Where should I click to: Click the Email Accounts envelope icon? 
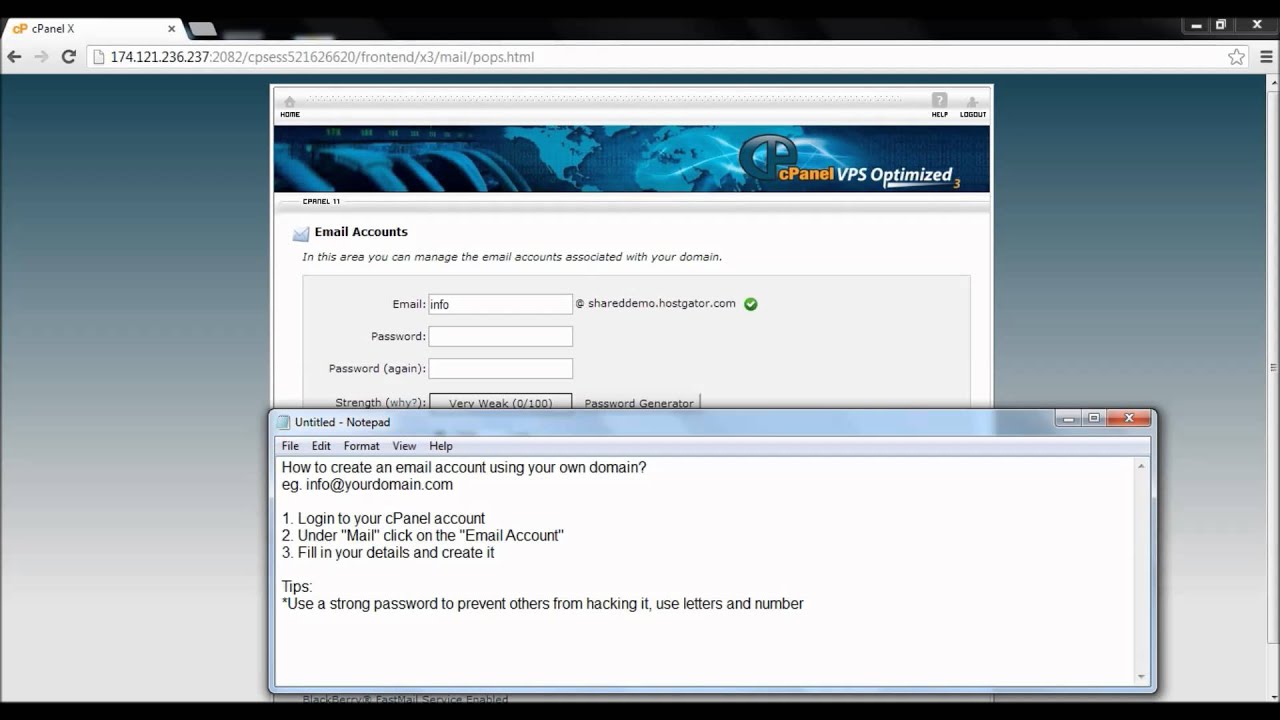pos(301,234)
